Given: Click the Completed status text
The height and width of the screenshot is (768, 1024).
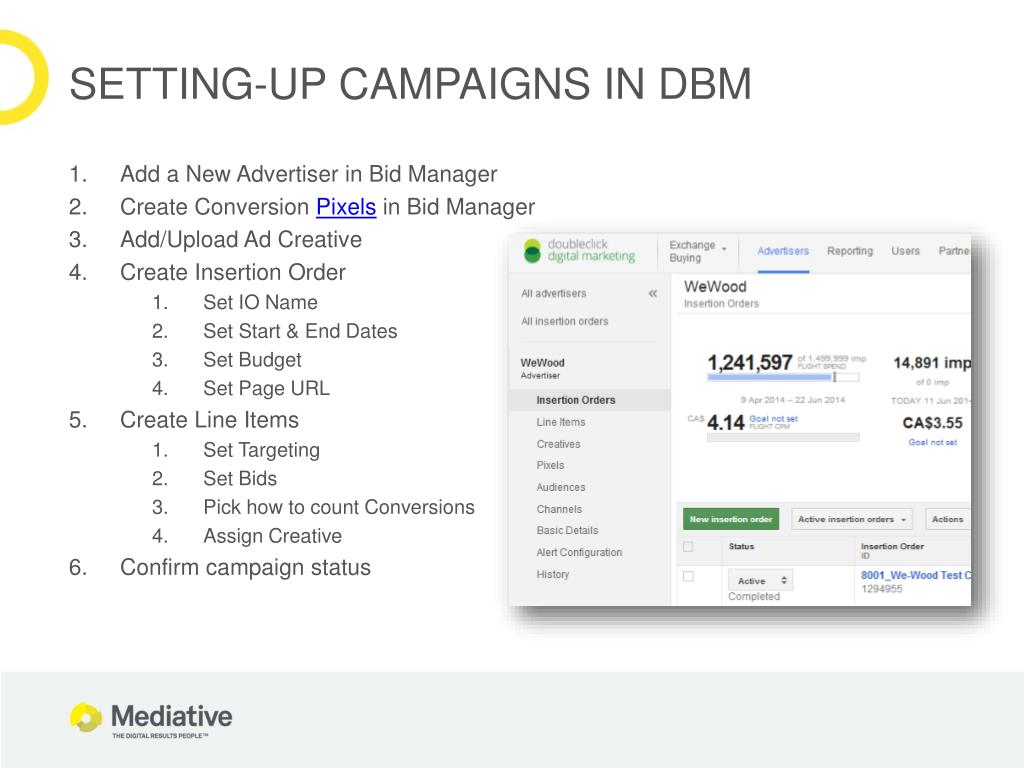Looking at the screenshot, I should [754, 597].
